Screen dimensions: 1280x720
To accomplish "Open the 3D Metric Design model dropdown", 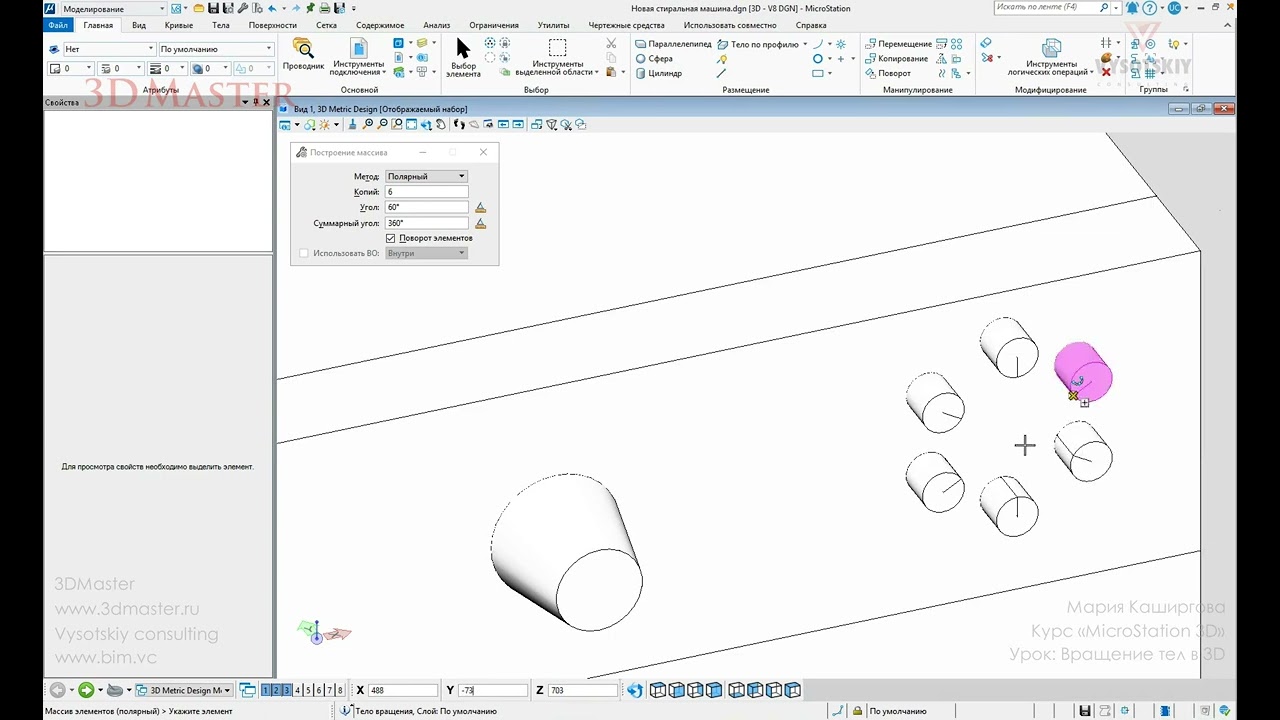I will [183, 690].
